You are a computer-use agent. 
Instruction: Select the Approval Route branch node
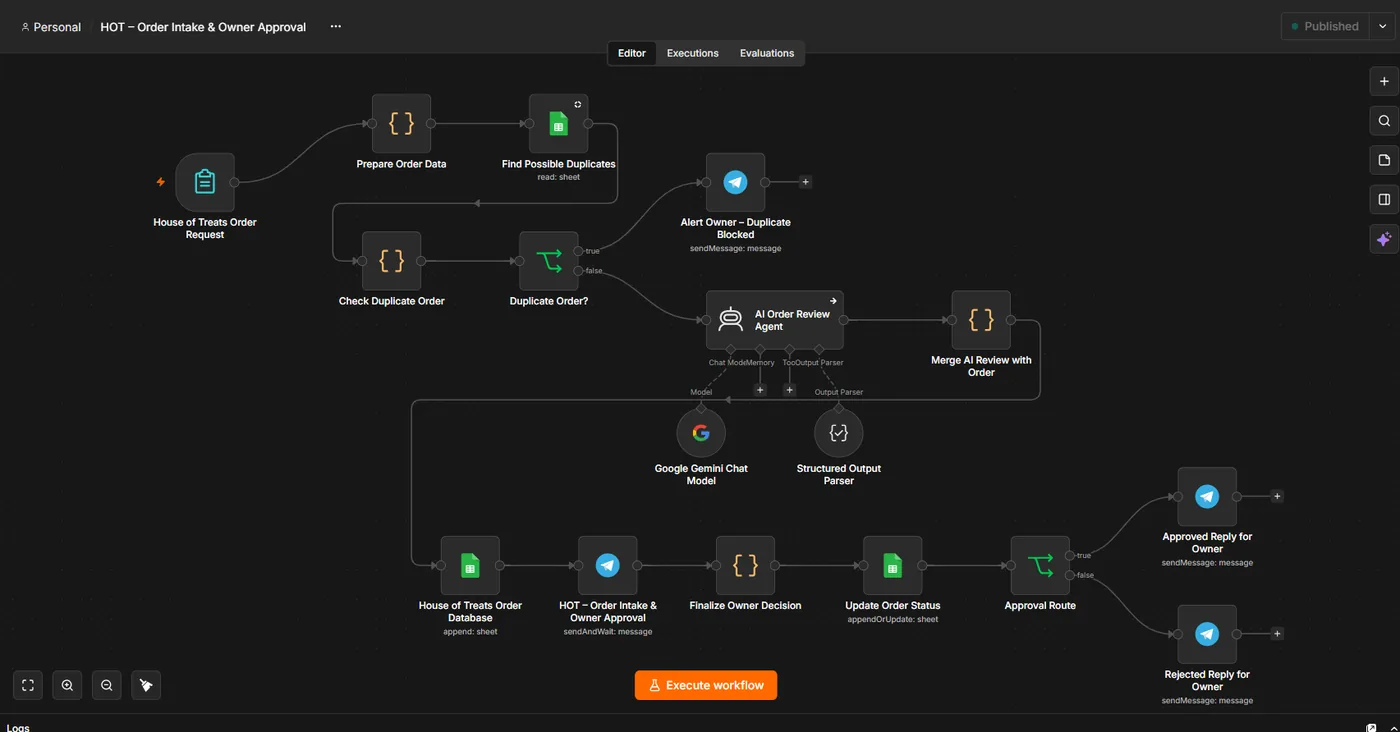1040,566
